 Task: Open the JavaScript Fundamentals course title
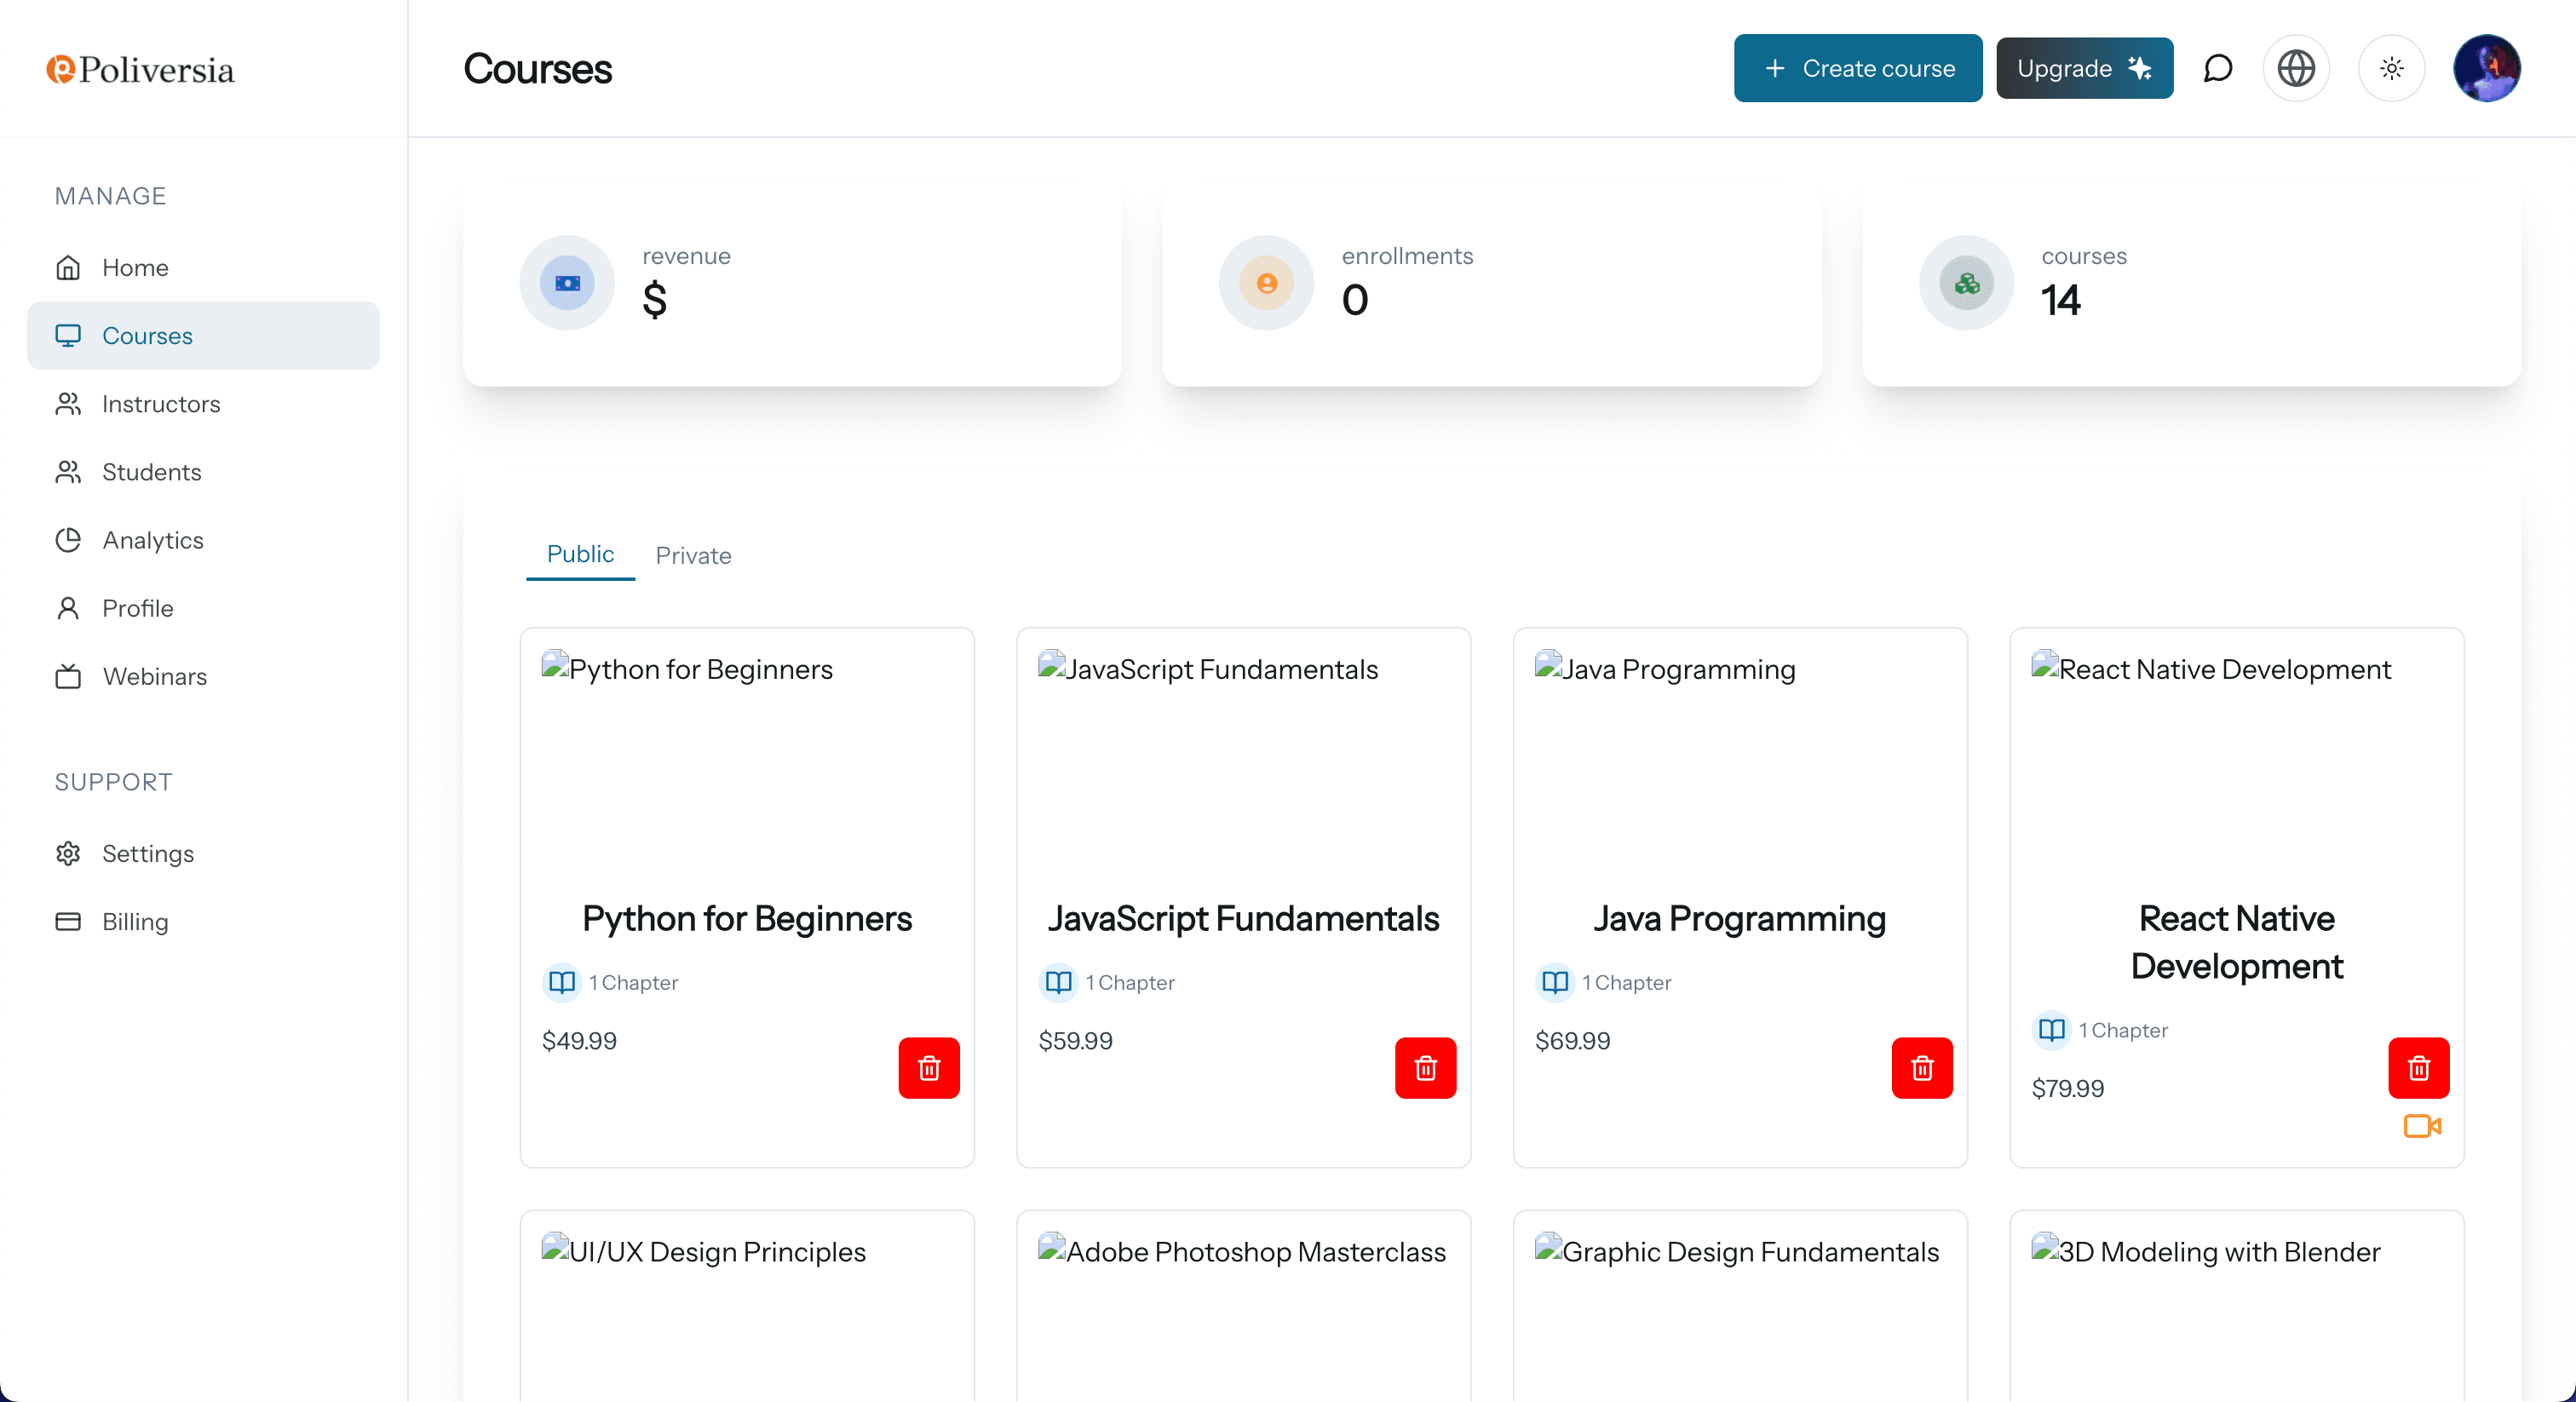tap(1243, 918)
